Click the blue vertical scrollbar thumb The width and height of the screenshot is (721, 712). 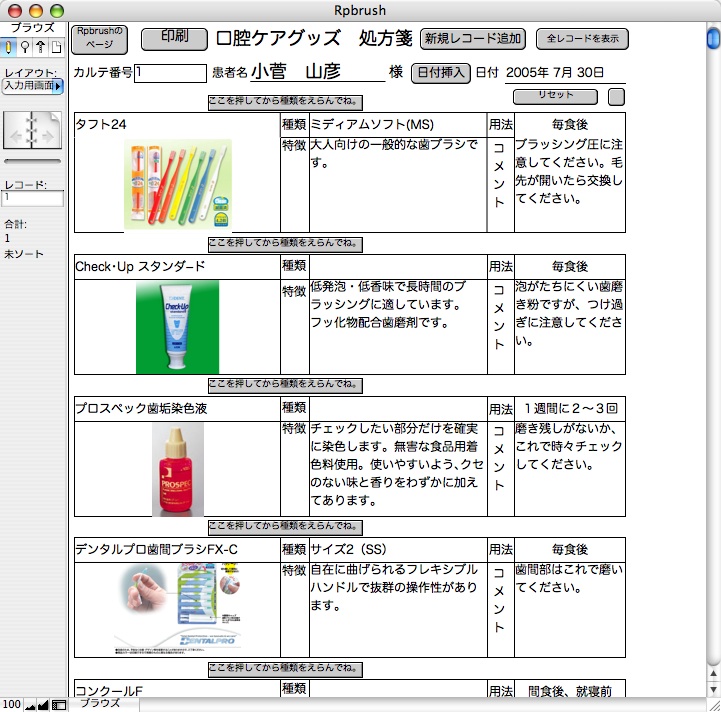click(x=713, y=38)
